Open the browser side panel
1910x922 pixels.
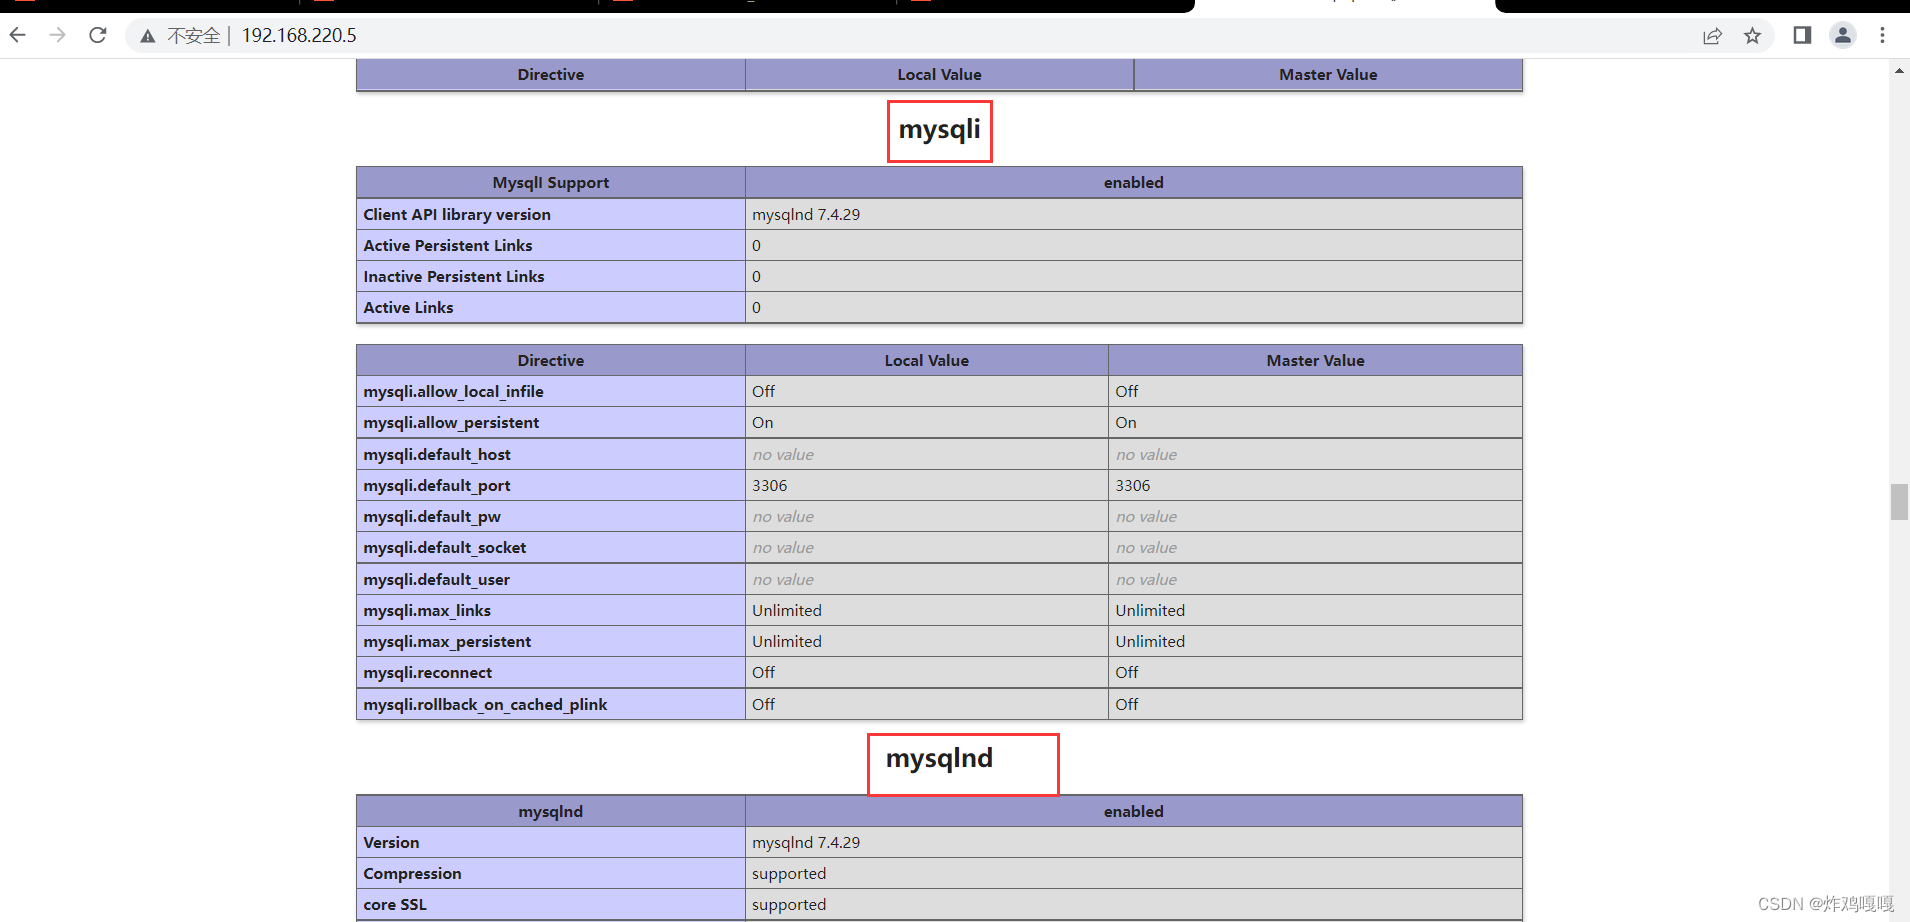[x=1802, y=35]
